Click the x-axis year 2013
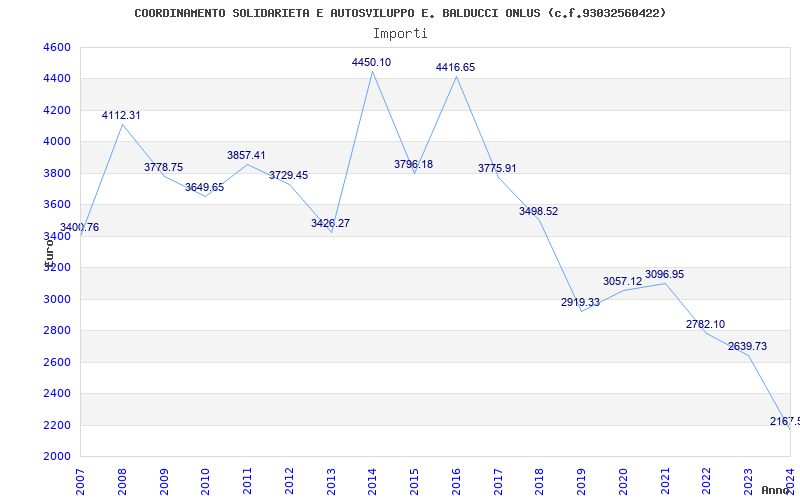This screenshot has height=500, width=800. click(x=331, y=481)
